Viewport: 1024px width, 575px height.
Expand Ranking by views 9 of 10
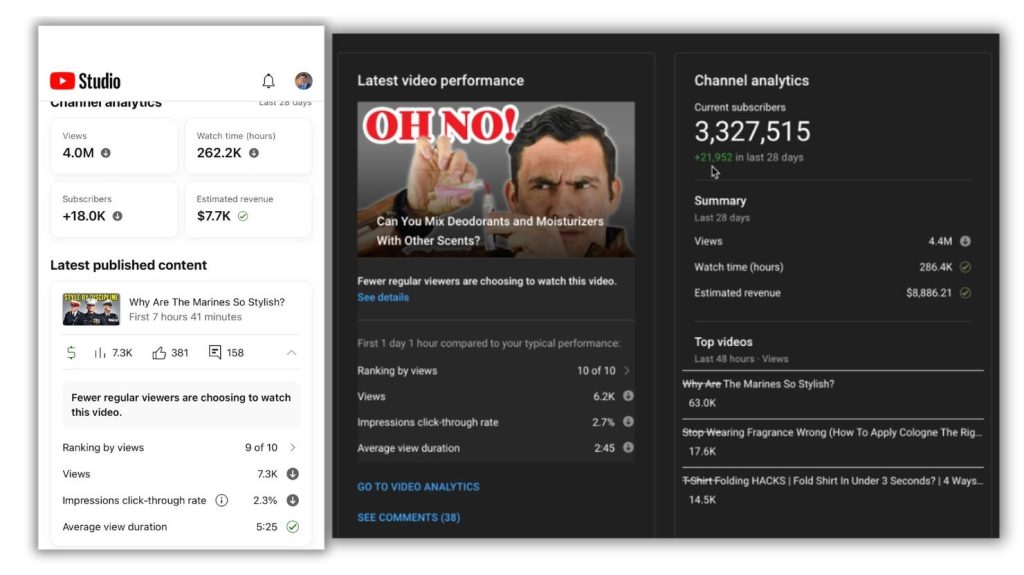293,448
